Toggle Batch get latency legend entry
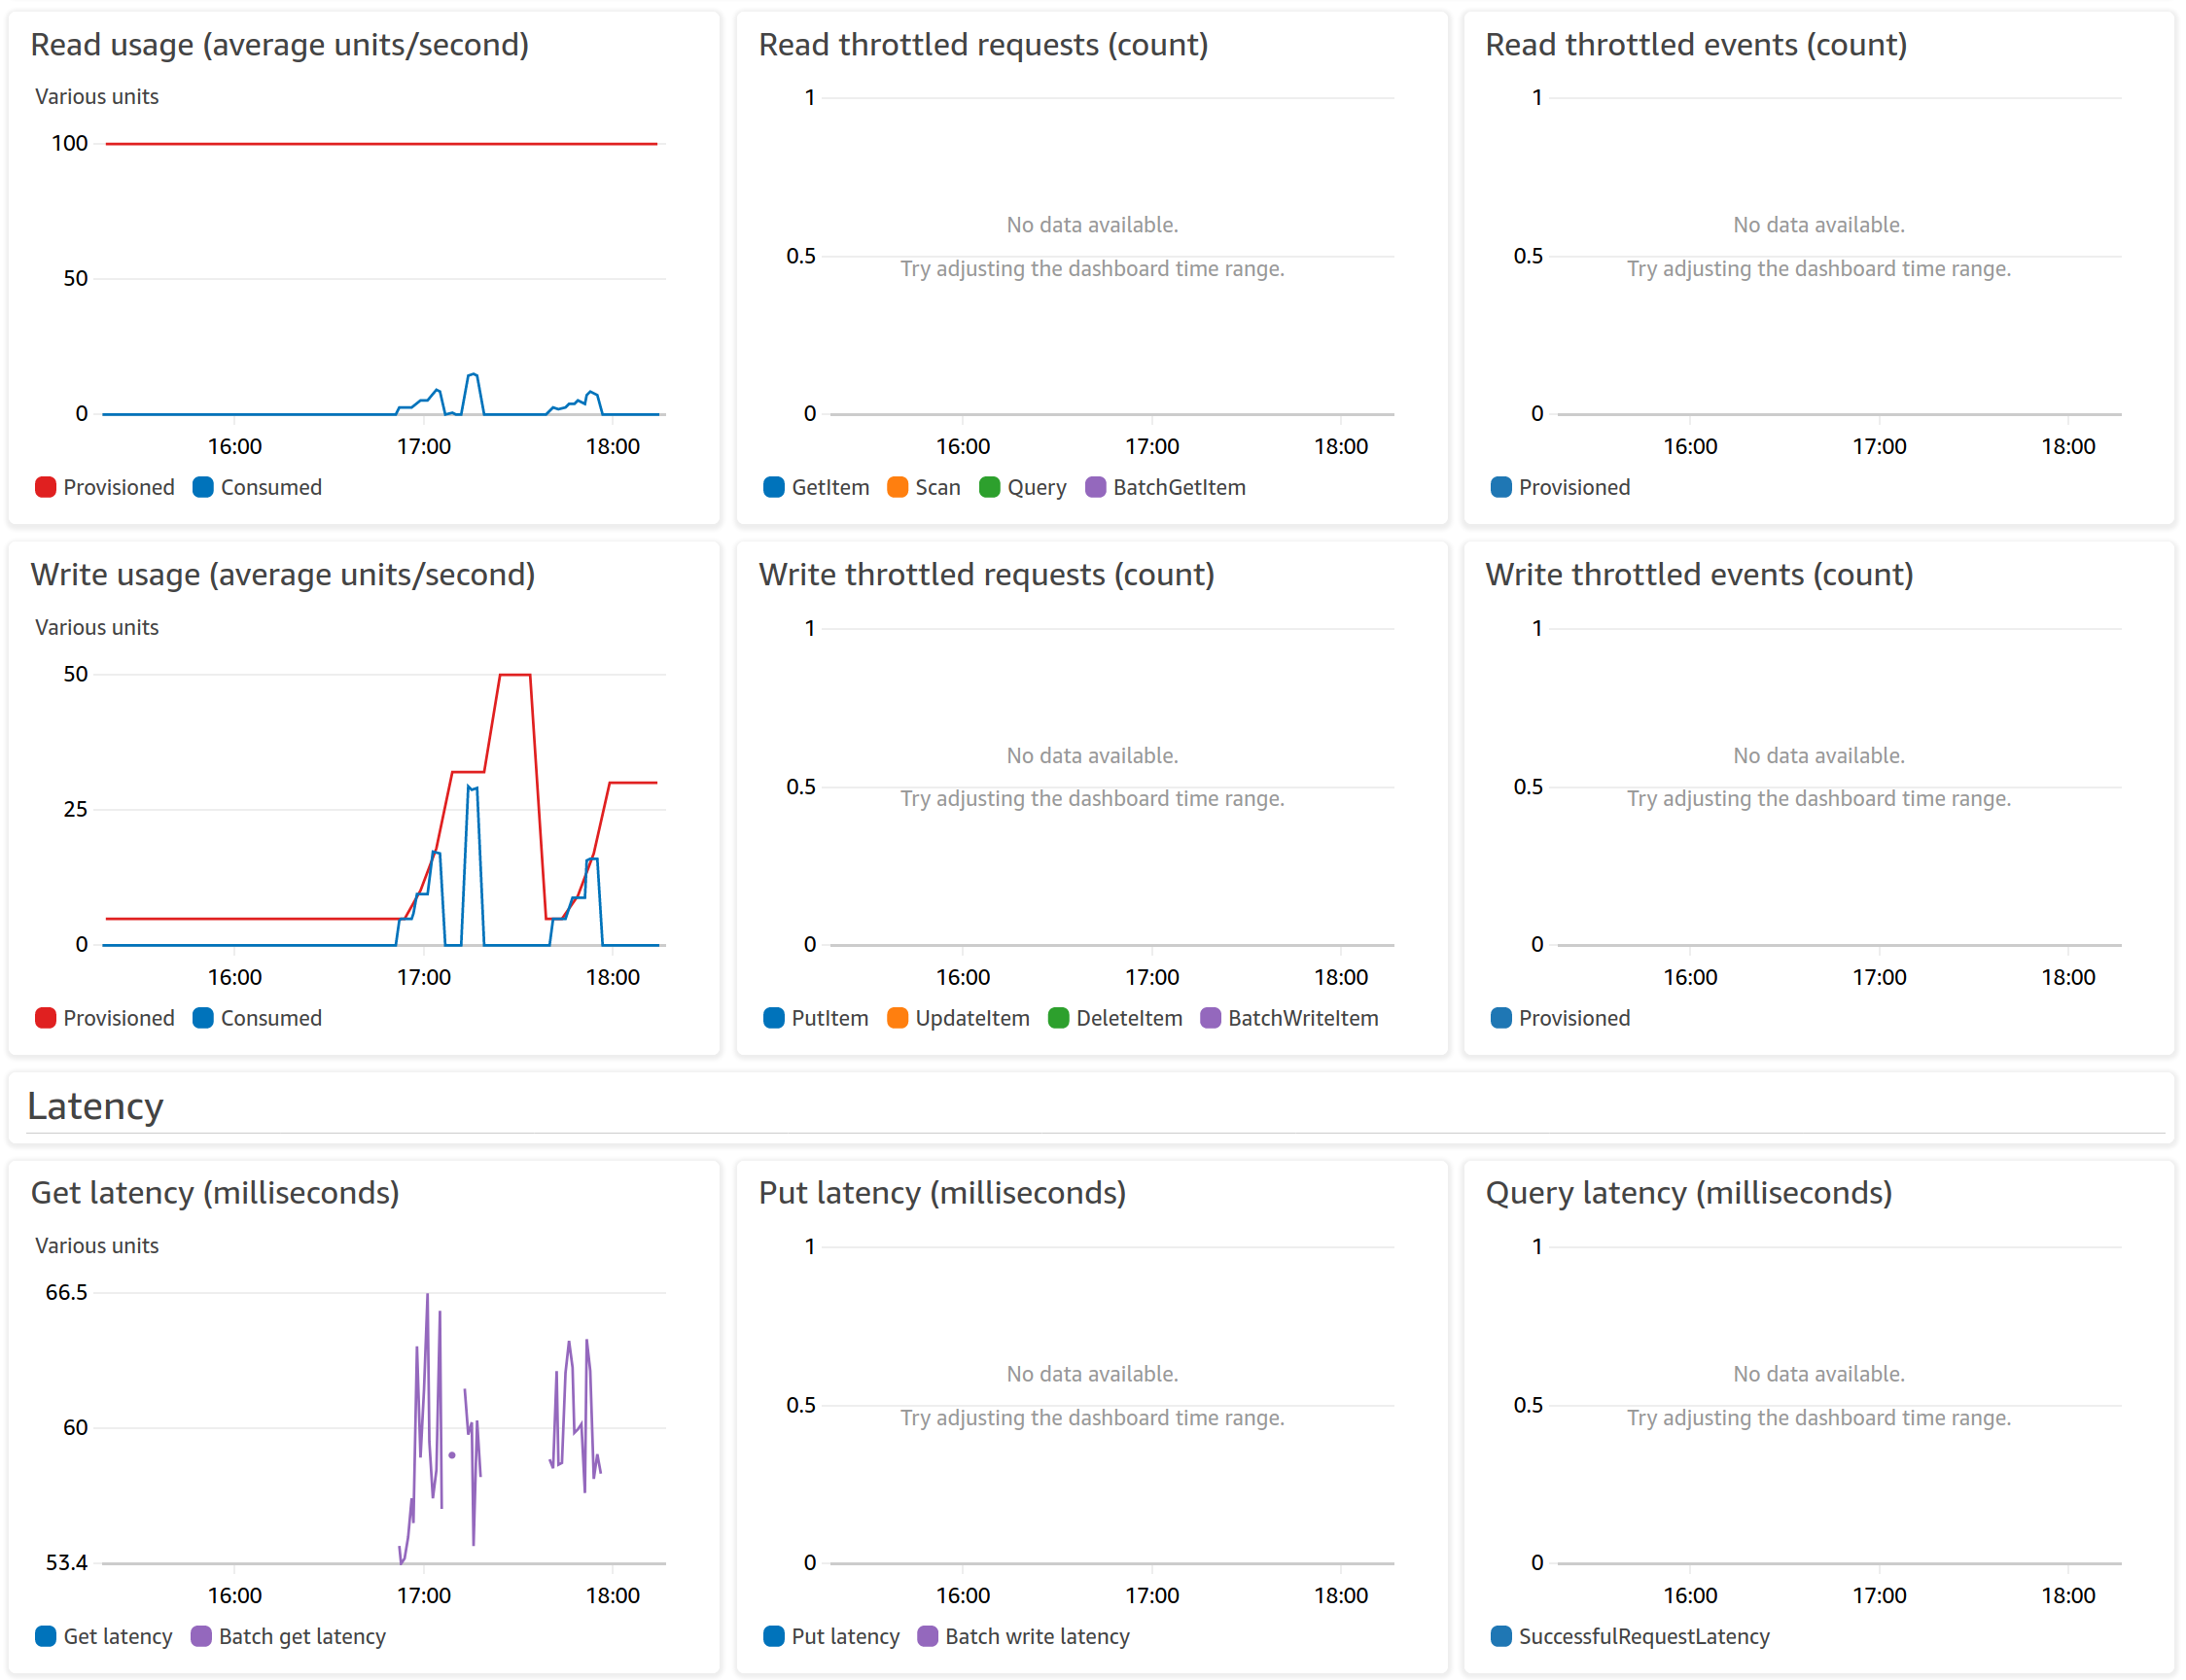The image size is (2186, 1680). pos(301,1636)
